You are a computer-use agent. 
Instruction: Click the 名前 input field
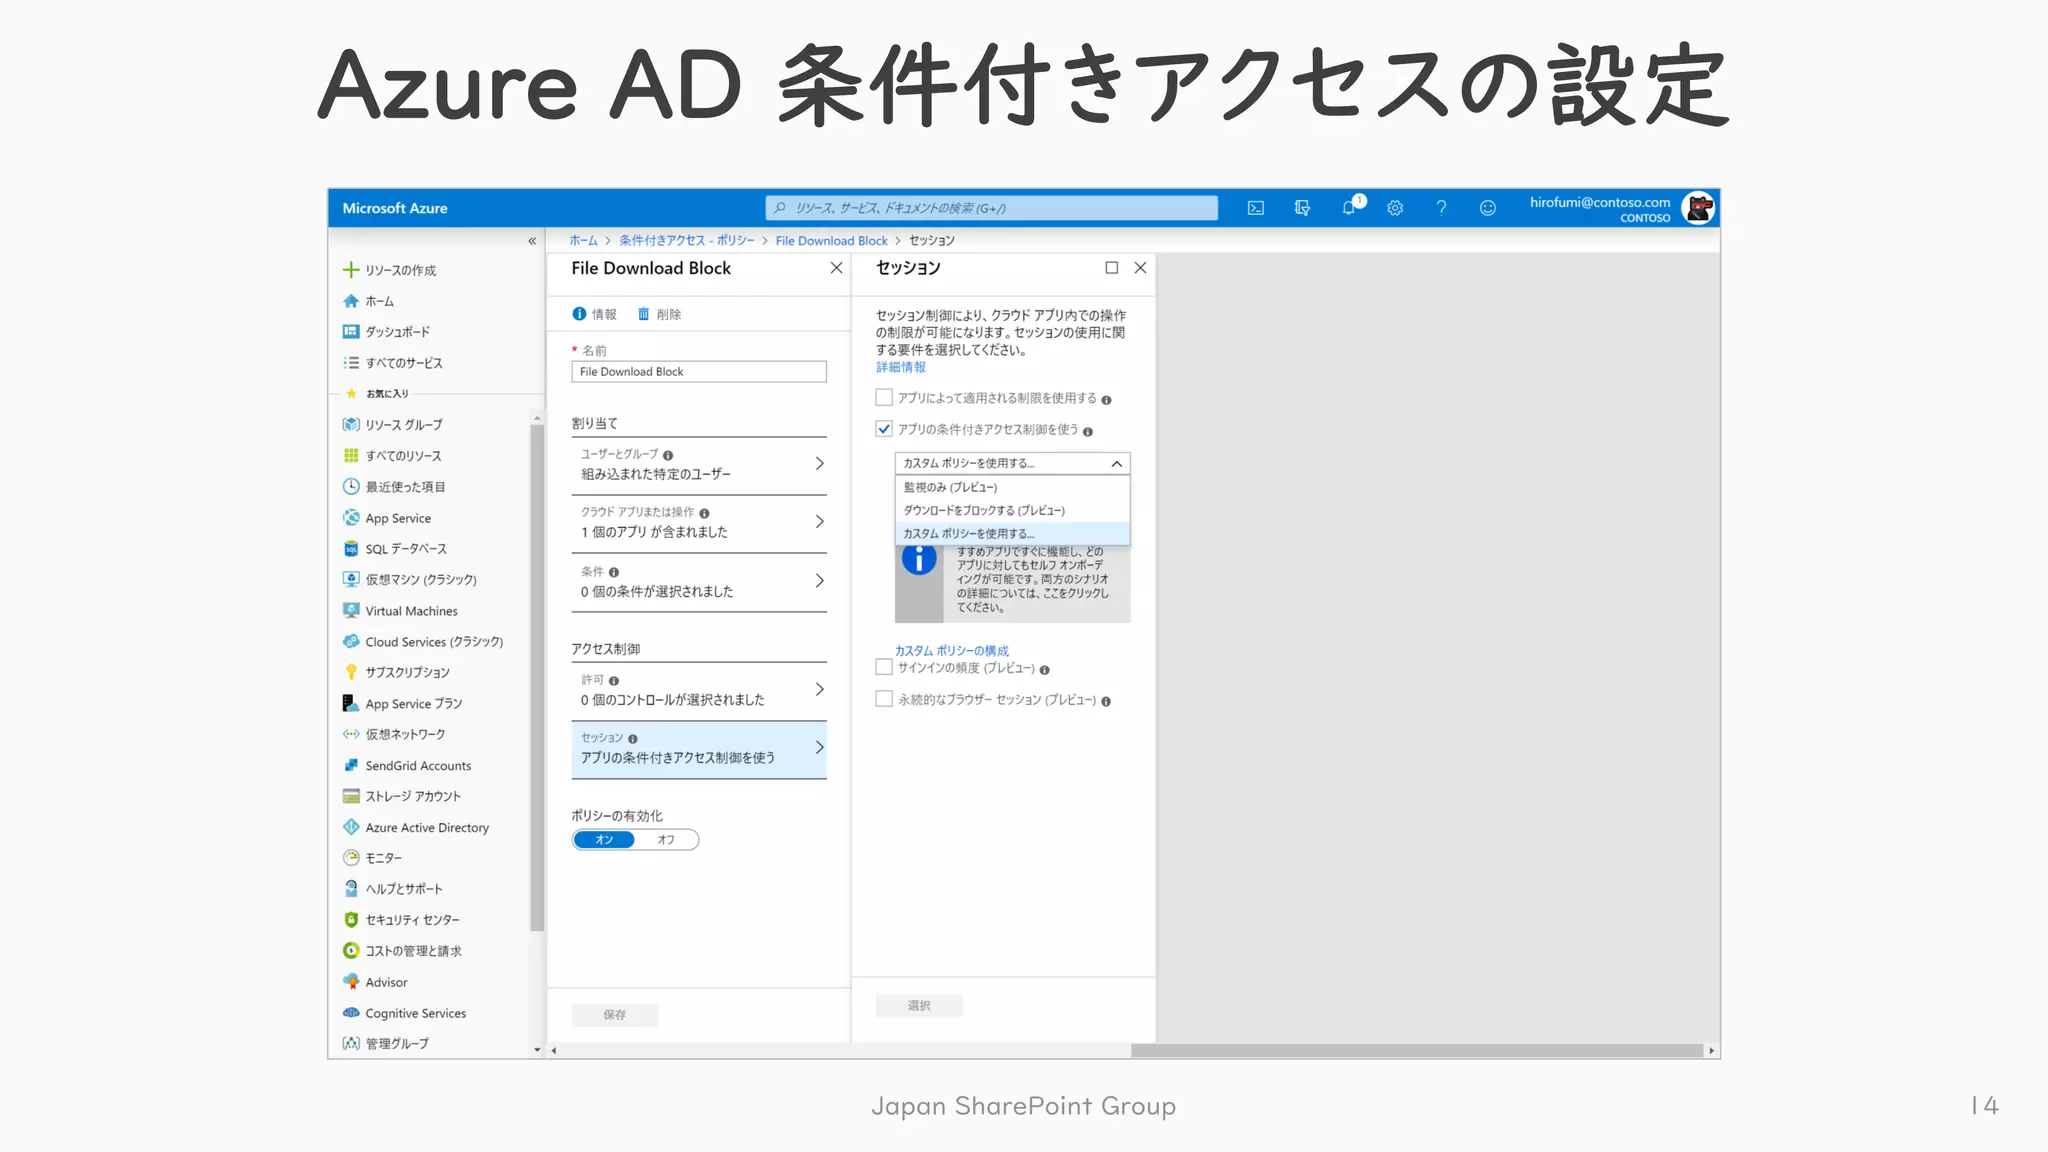pyautogui.click(x=699, y=372)
